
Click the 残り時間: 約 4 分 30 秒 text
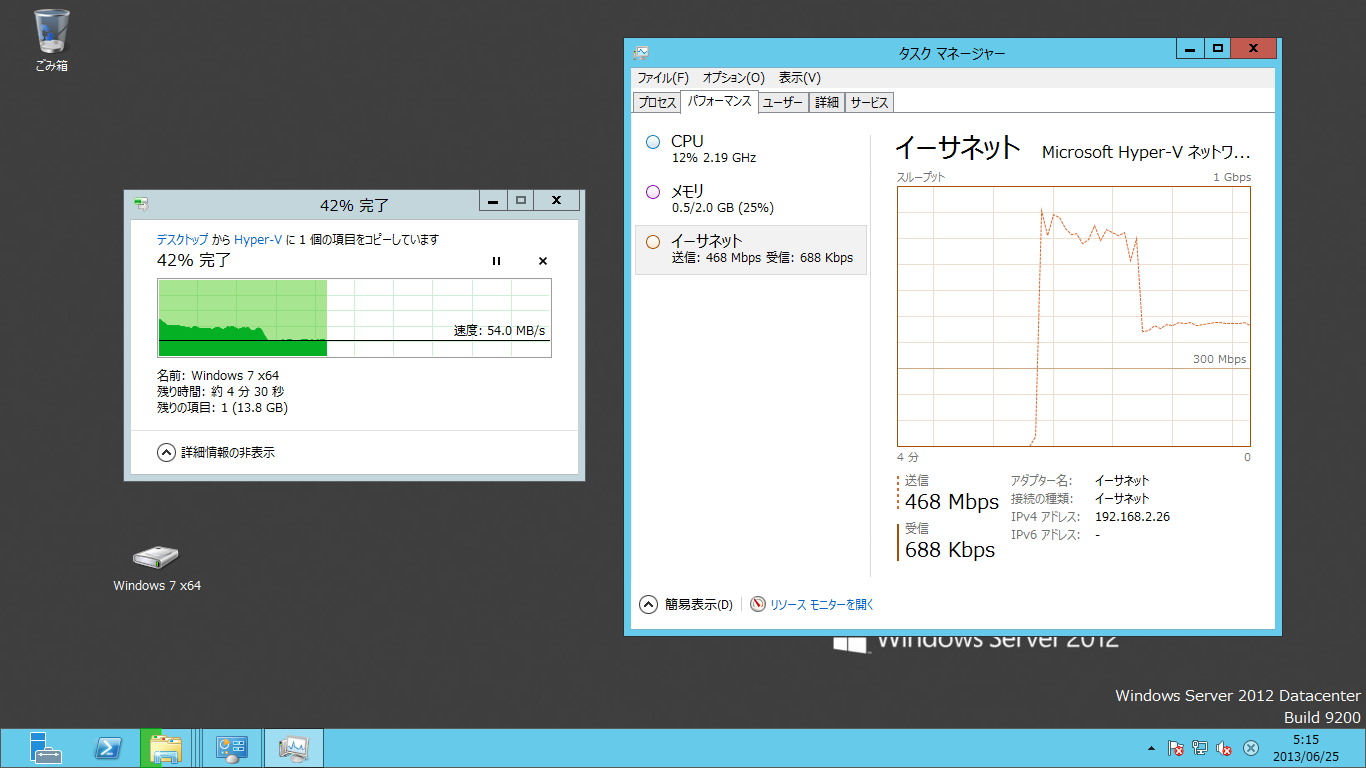click(220, 392)
